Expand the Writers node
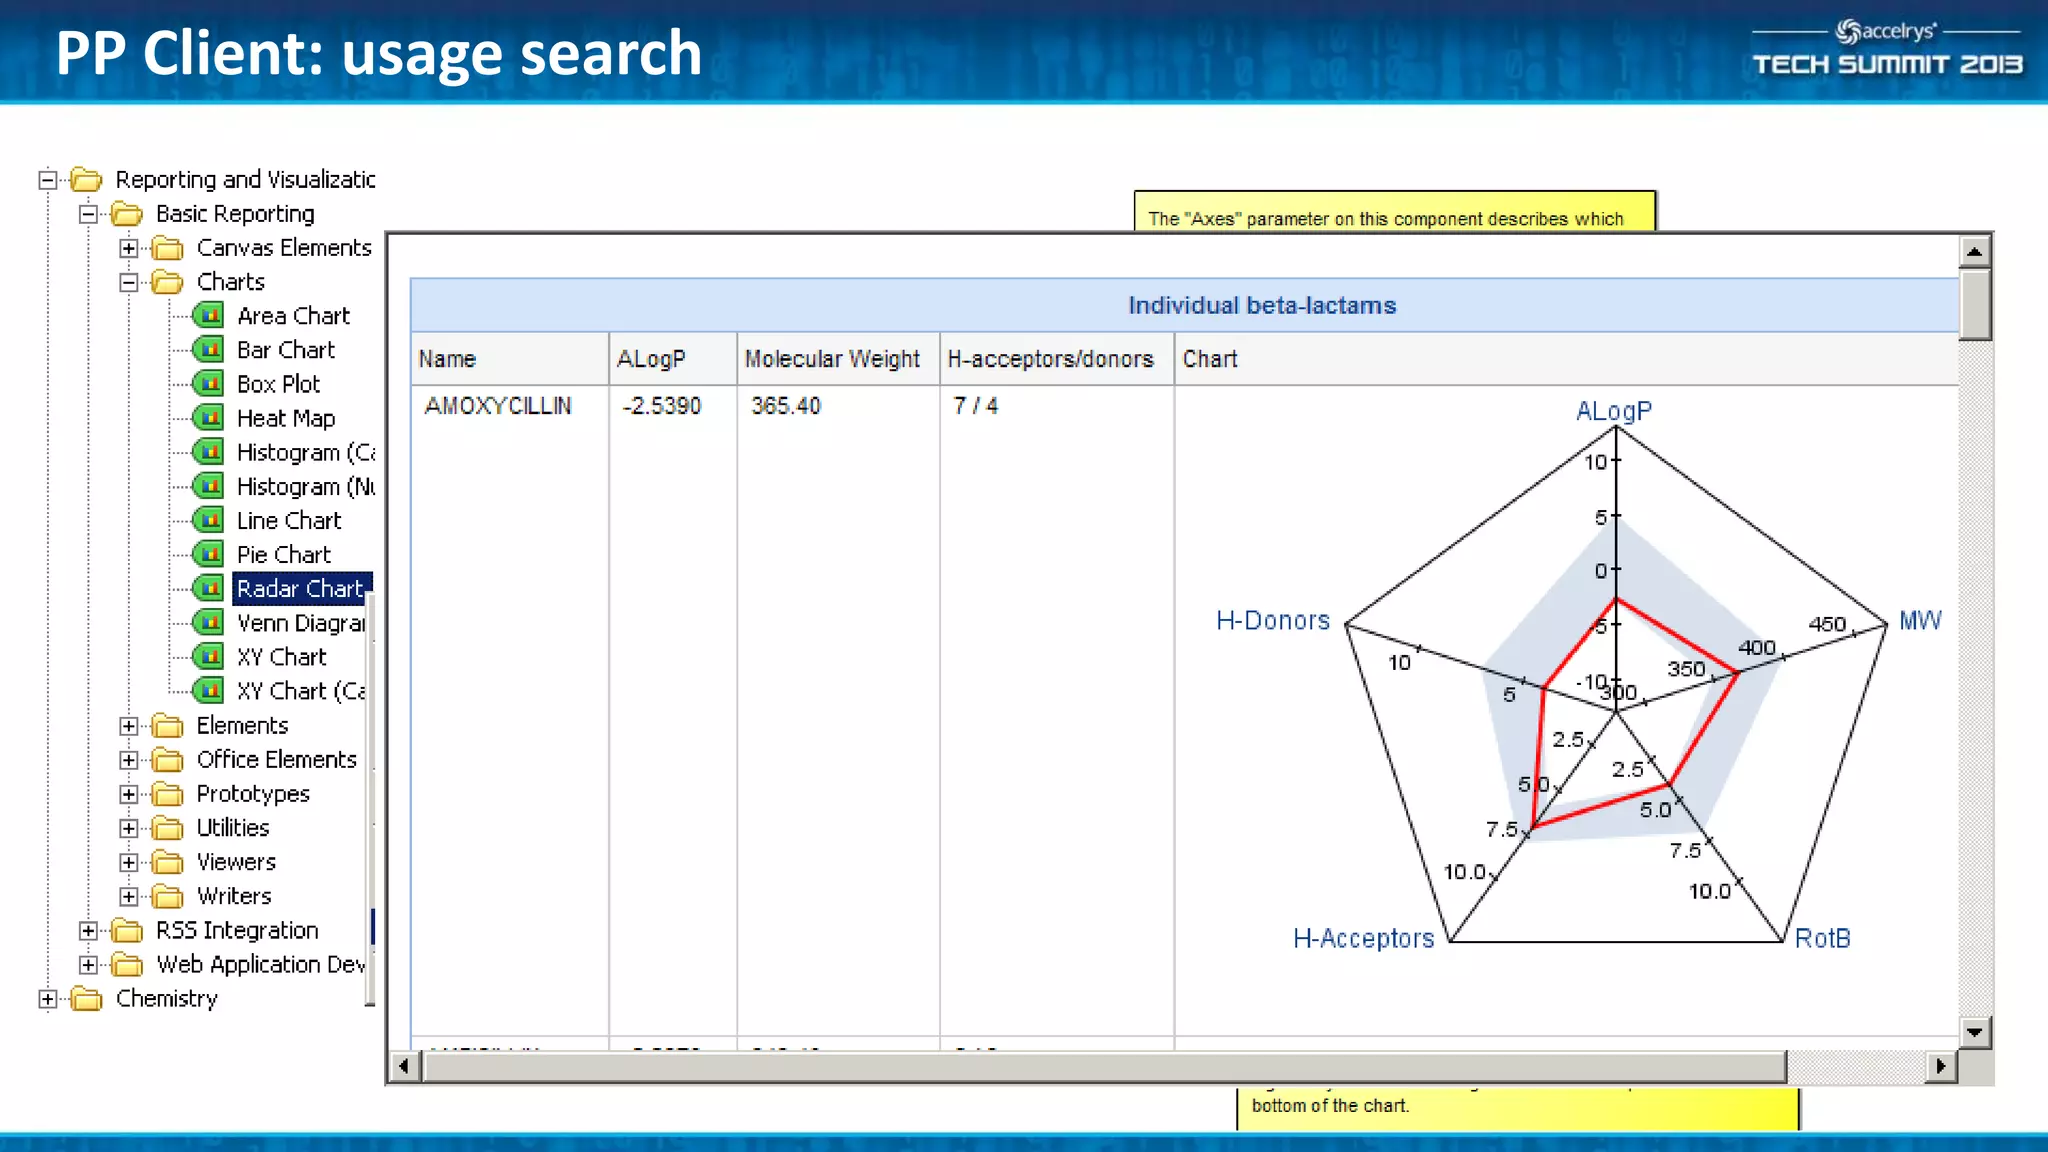This screenshot has height=1152, width=2048. (129, 896)
